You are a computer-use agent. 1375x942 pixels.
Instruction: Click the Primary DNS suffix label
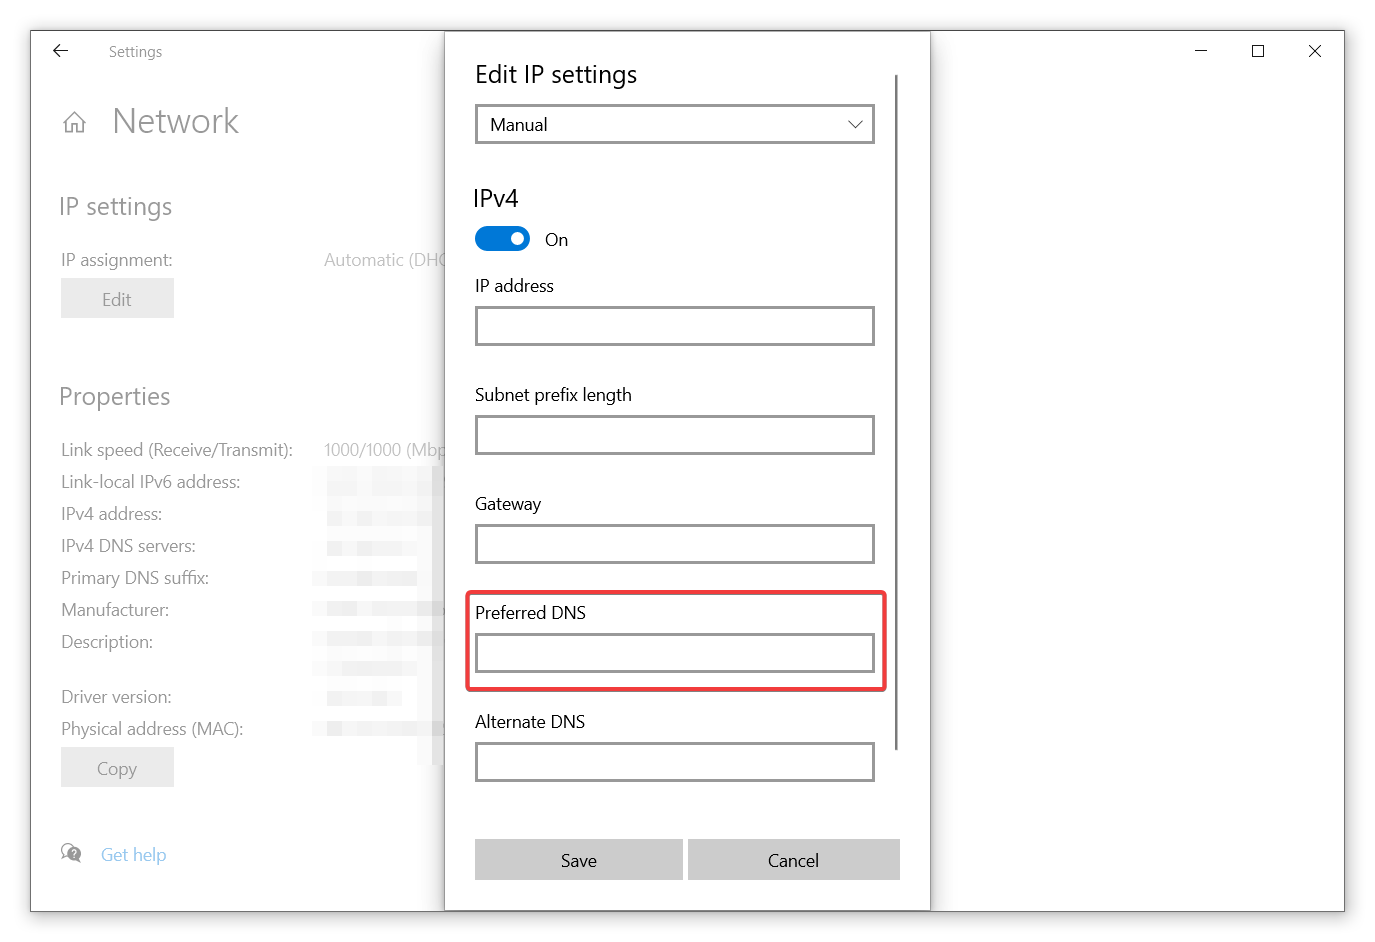[135, 578]
